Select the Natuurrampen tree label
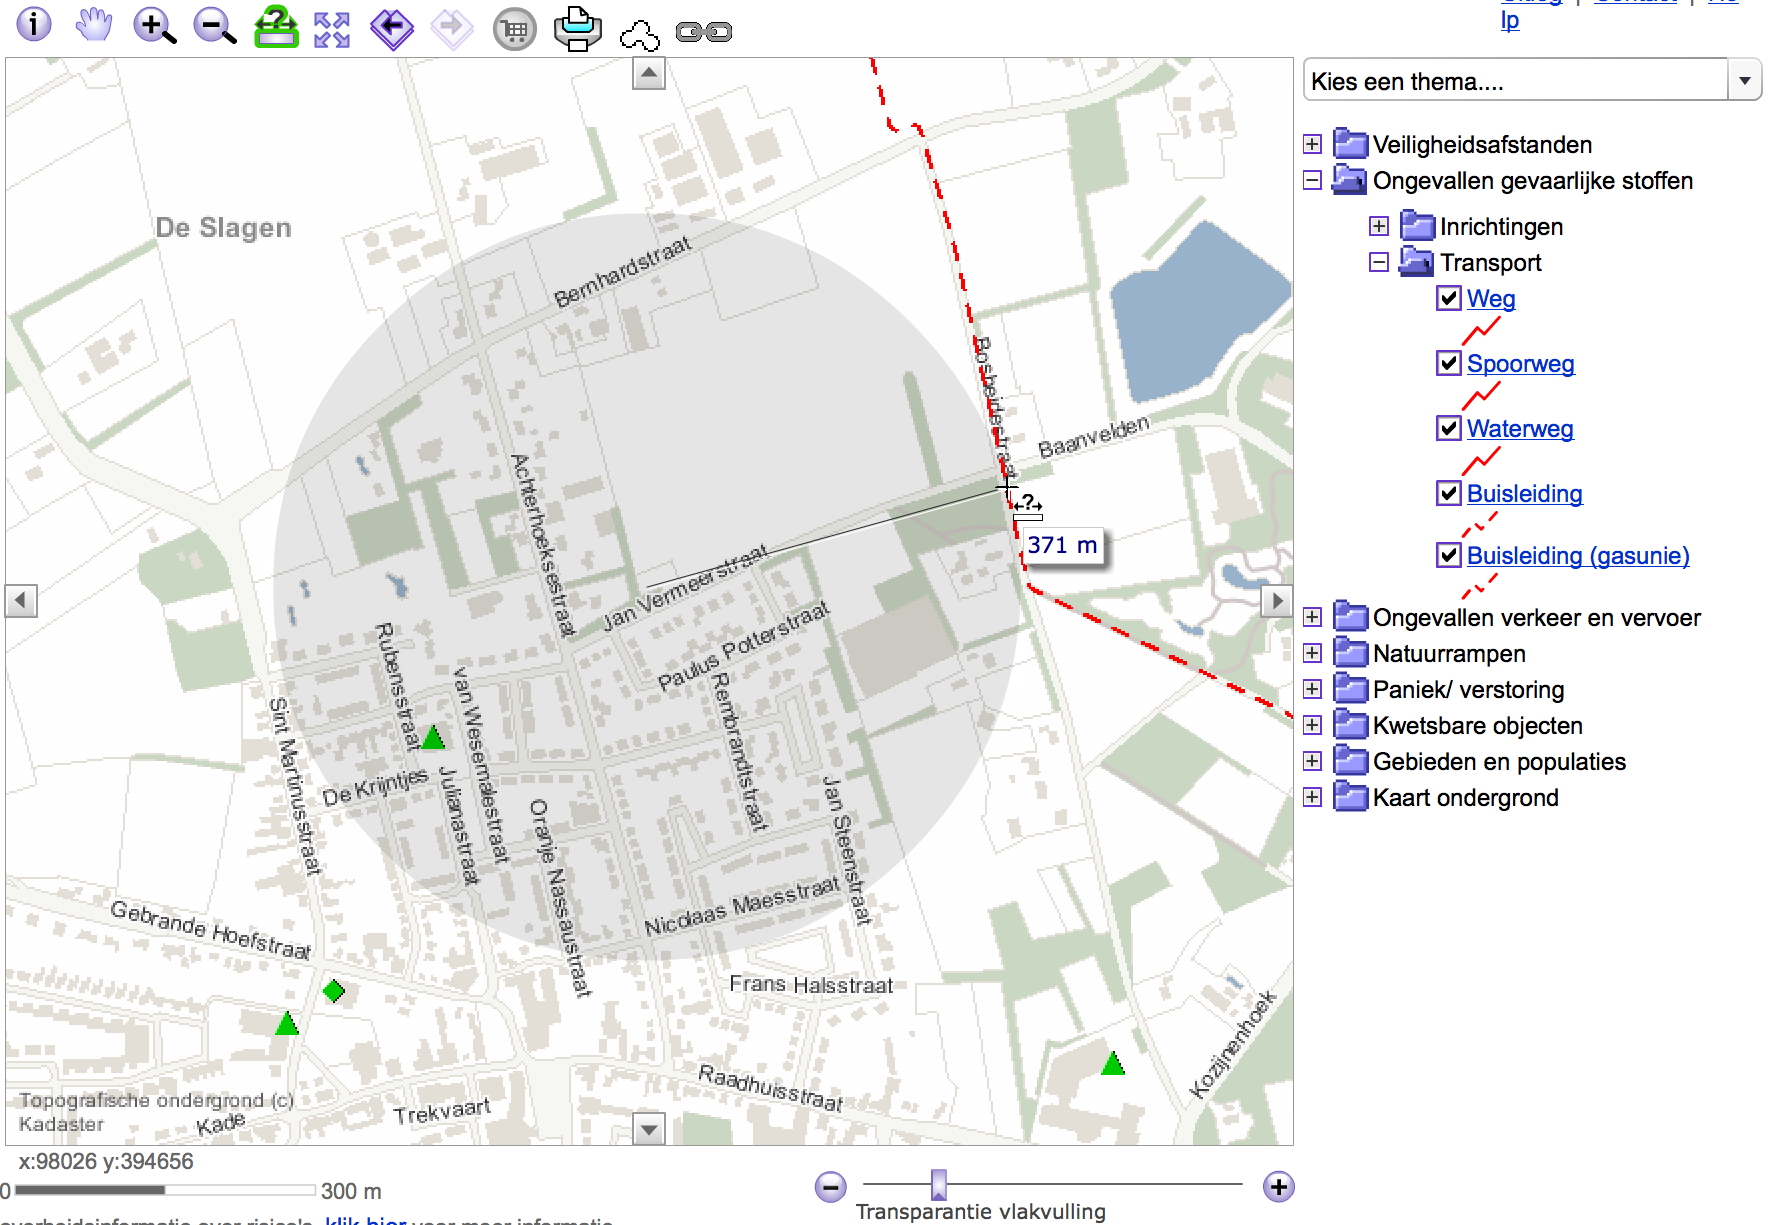 click(x=1449, y=653)
